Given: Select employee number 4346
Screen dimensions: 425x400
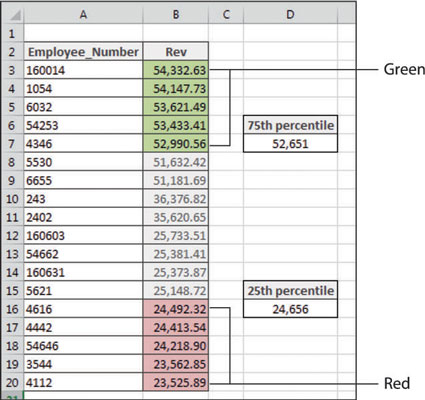Looking at the screenshot, I should (83, 144).
